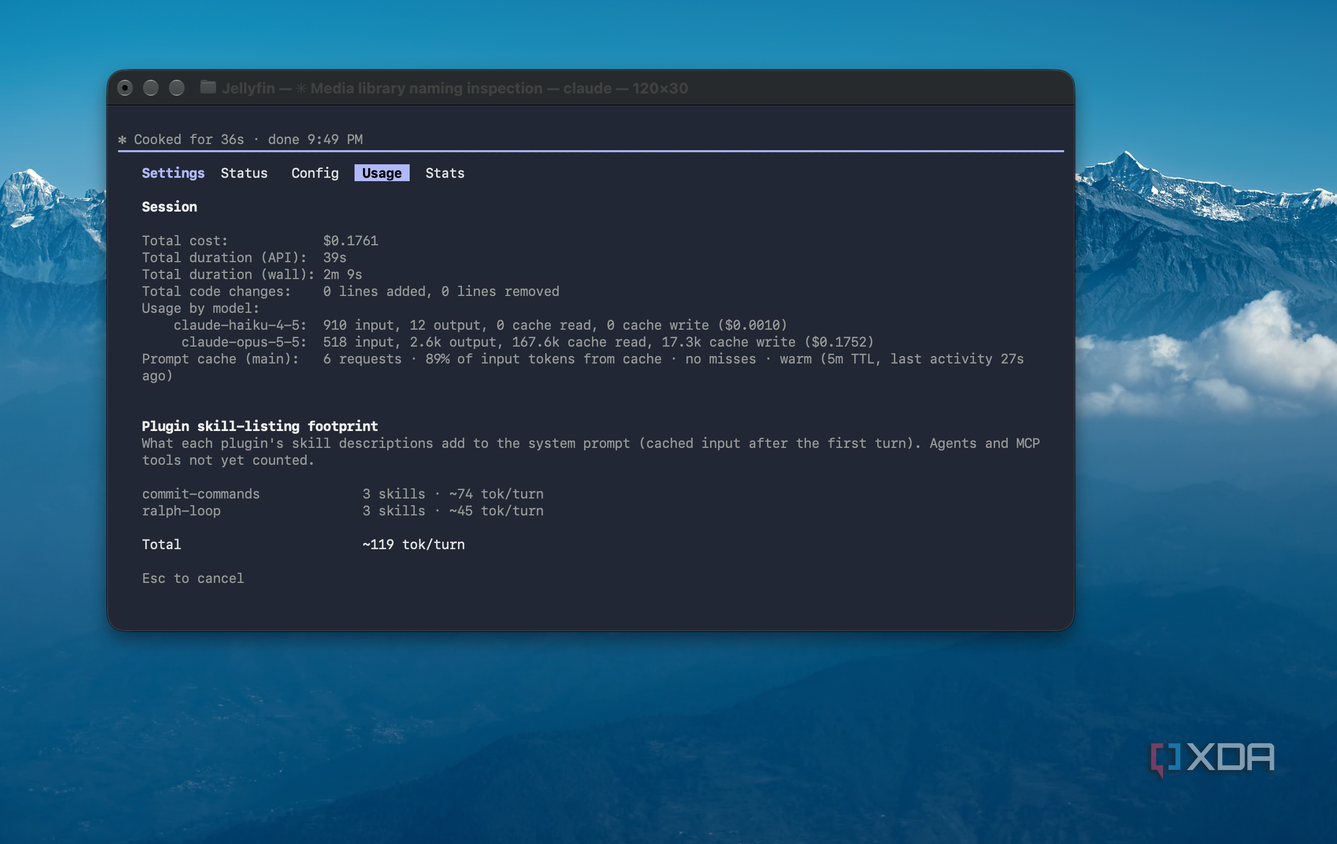Go to the Stats tab
Viewport: 1337px width, 844px height.
tap(445, 173)
